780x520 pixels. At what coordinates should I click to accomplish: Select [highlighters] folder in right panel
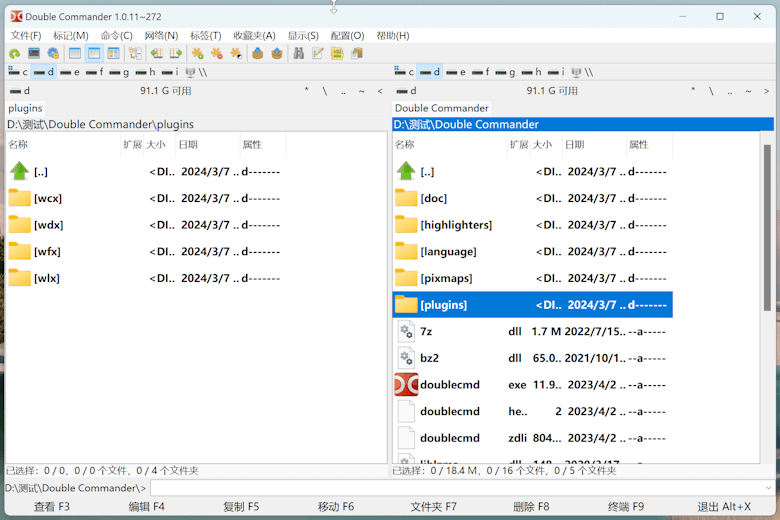533,225
